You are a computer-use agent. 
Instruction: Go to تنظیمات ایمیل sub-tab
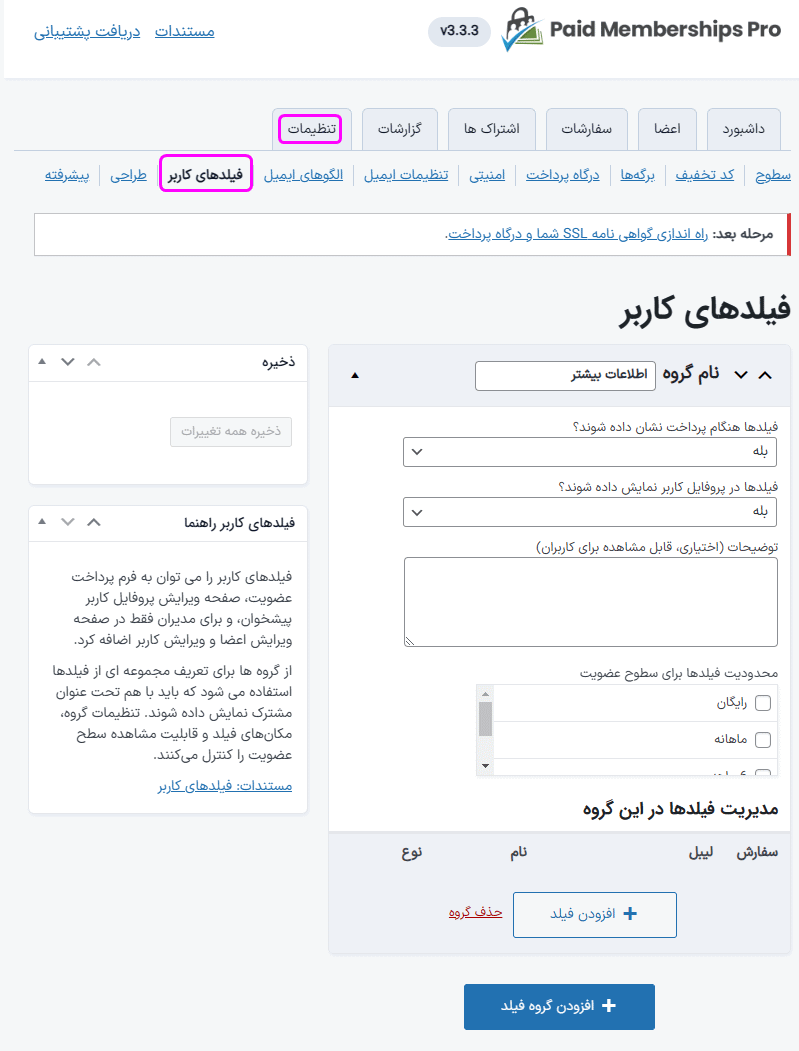[x=406, y=175]
